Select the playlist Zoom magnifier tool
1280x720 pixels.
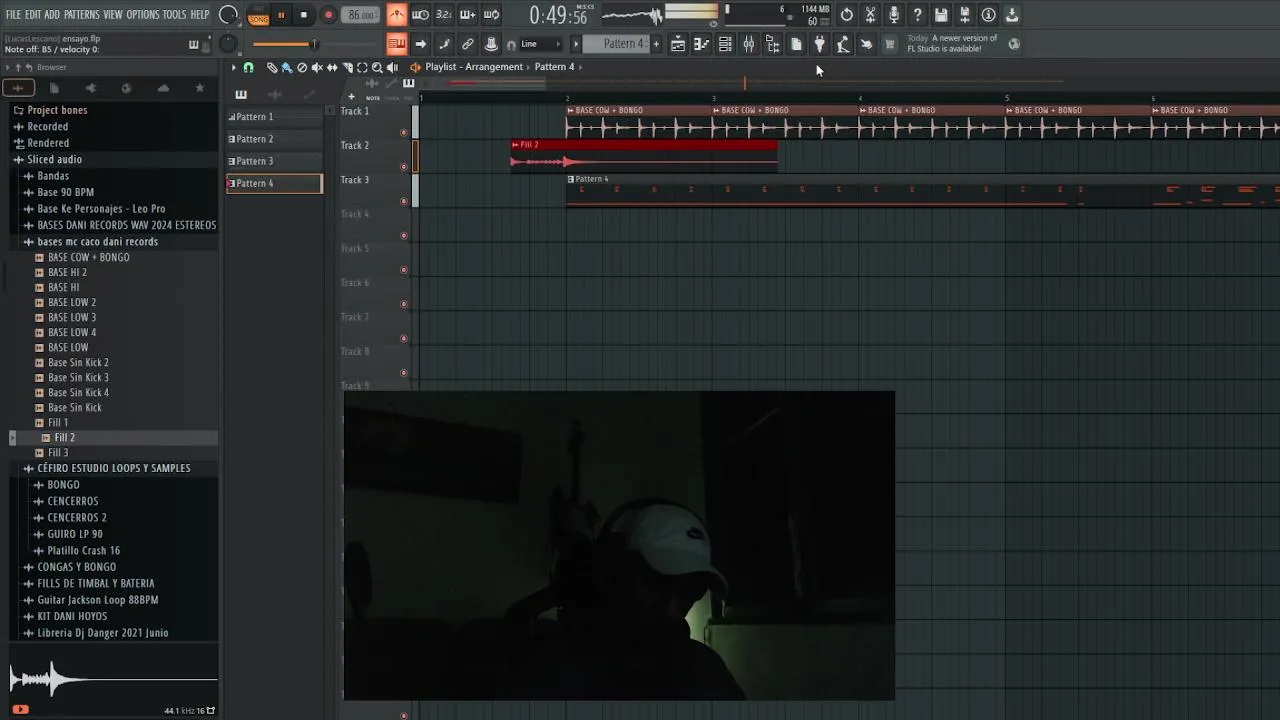point(377,67)
